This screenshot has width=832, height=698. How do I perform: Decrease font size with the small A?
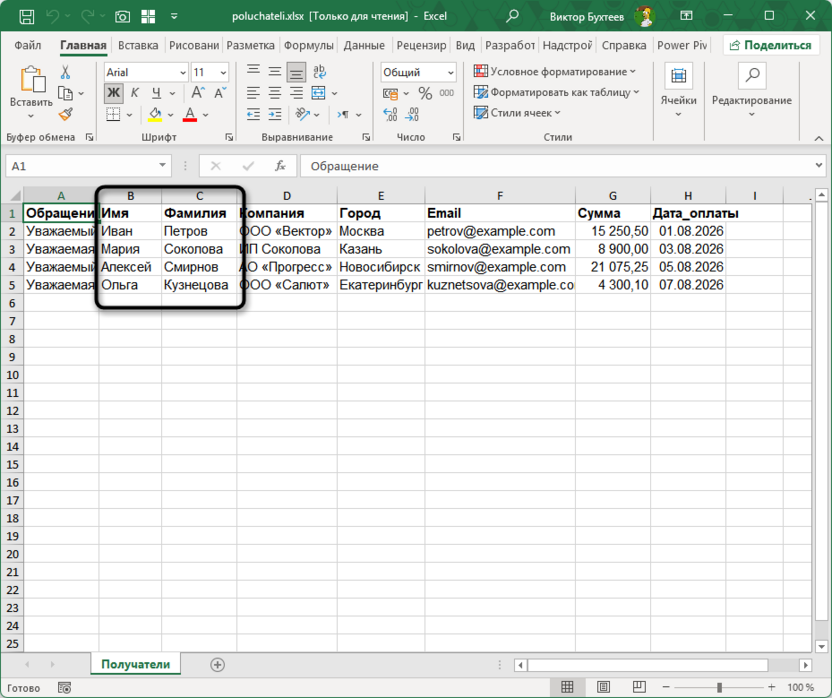pos(220,92)
